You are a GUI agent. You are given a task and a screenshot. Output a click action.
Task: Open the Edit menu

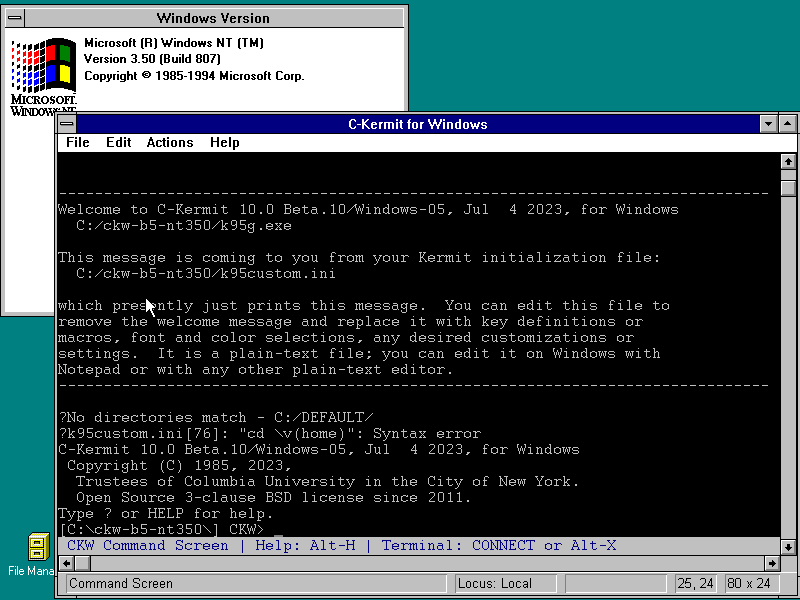[x=119, y=142]
